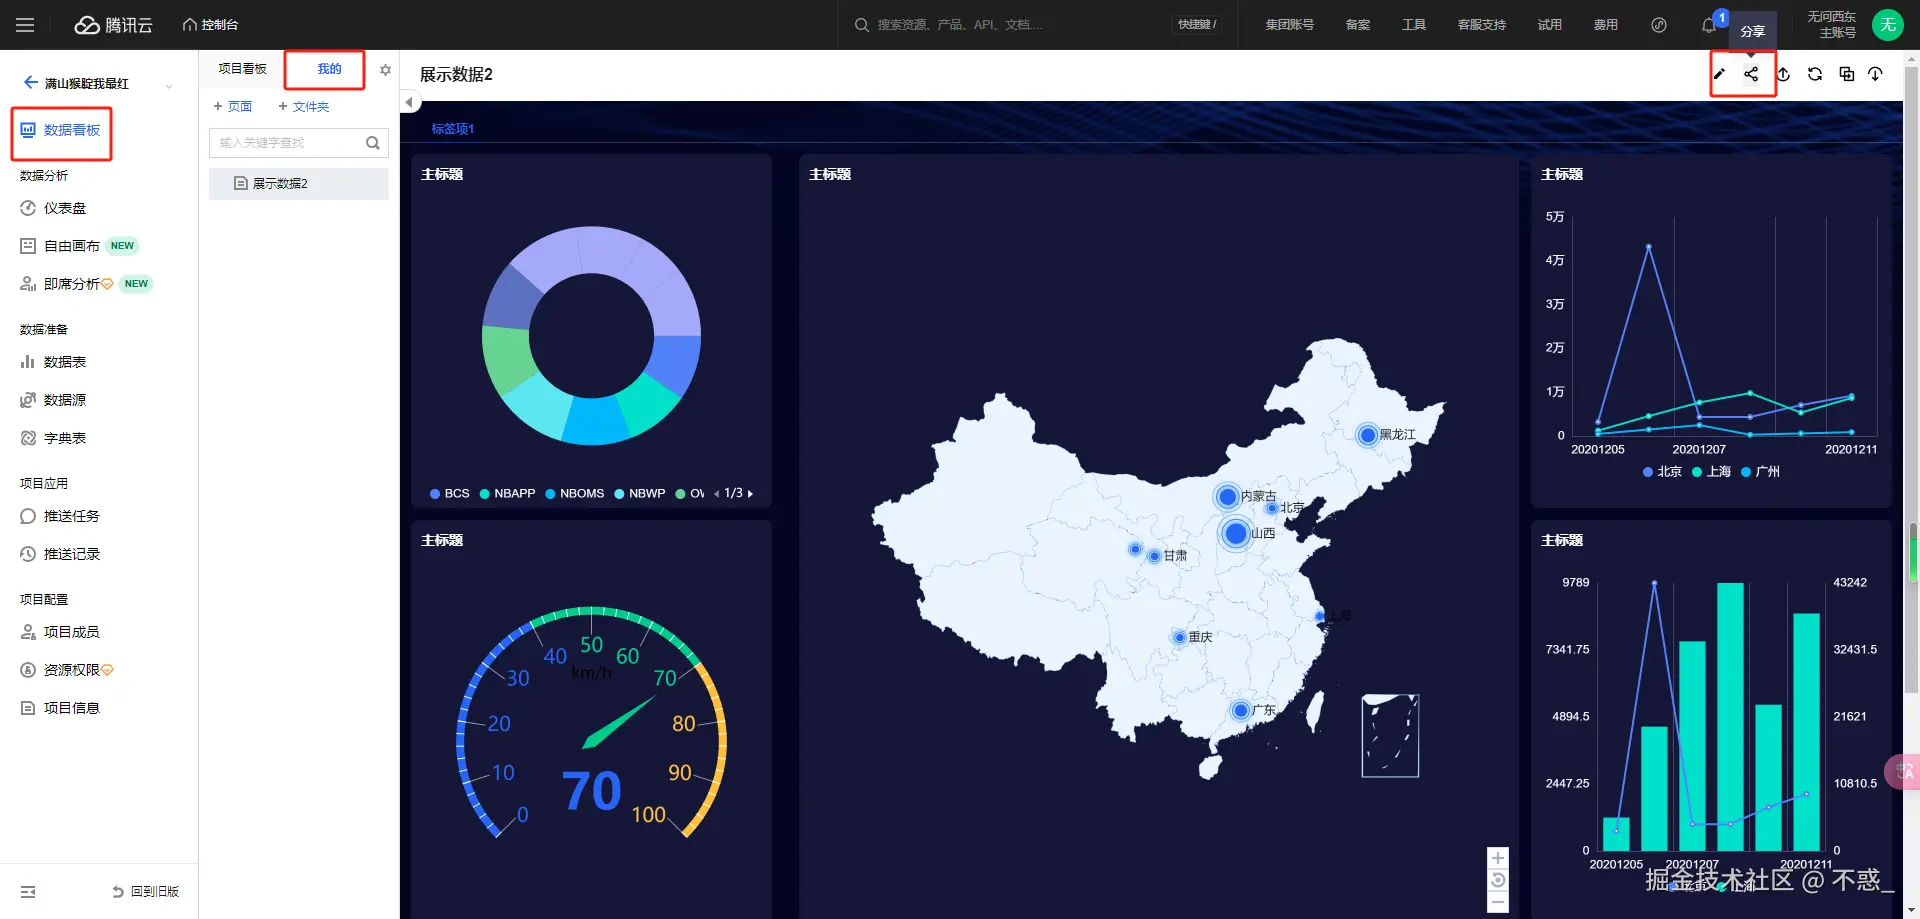Open 即席分析 in the sidebar
Screen dimensions: 1920x919
click(67, 284)
